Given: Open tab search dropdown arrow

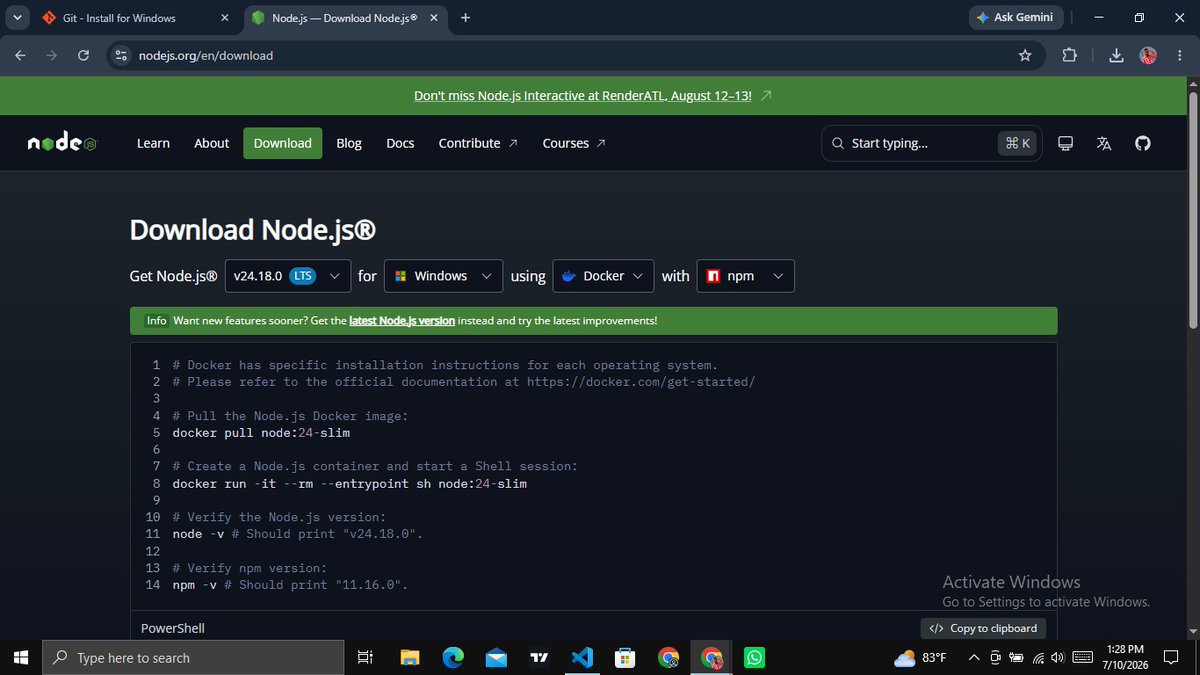Looking at the screenshot, I should coord(17,18).
